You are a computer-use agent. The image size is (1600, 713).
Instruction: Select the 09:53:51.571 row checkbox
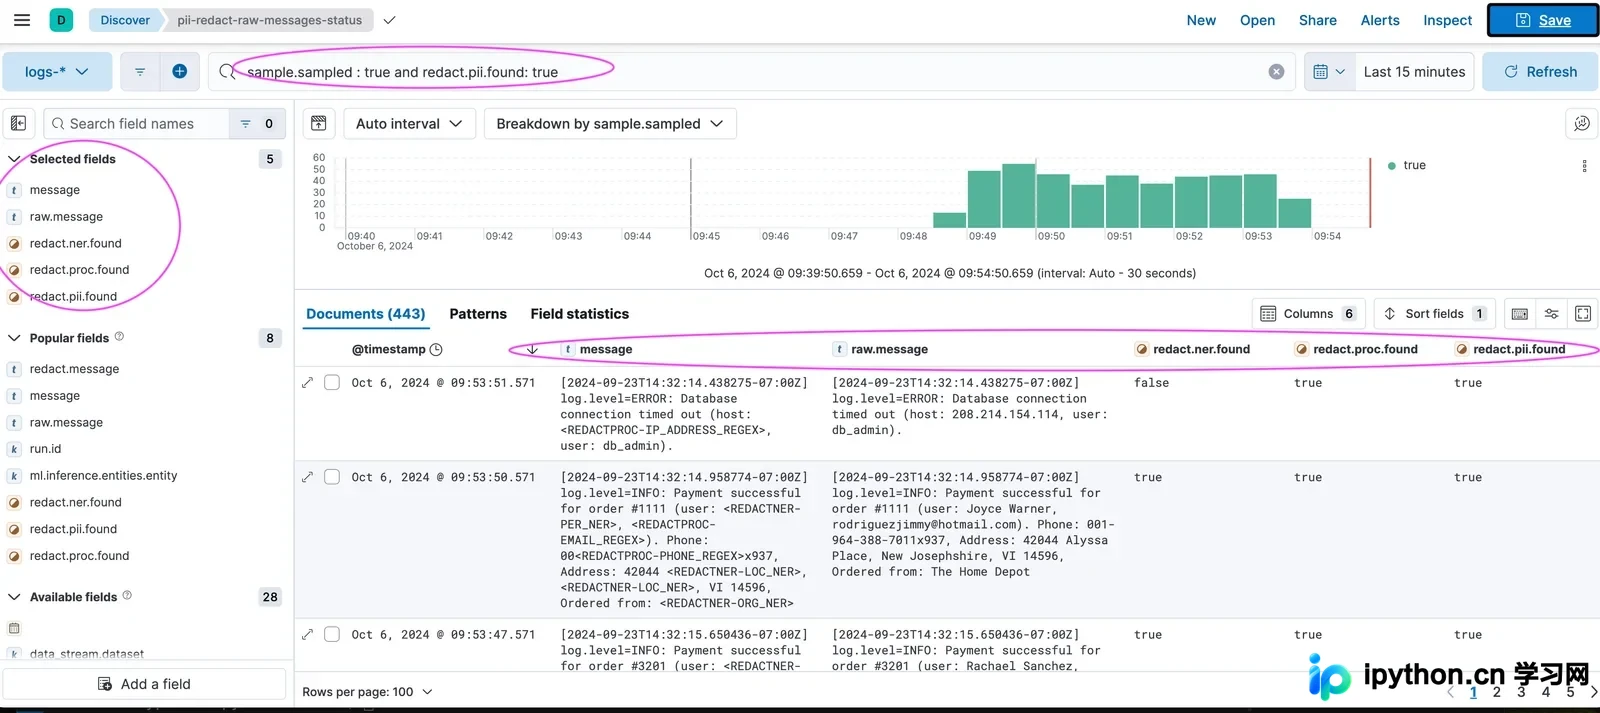332,383
